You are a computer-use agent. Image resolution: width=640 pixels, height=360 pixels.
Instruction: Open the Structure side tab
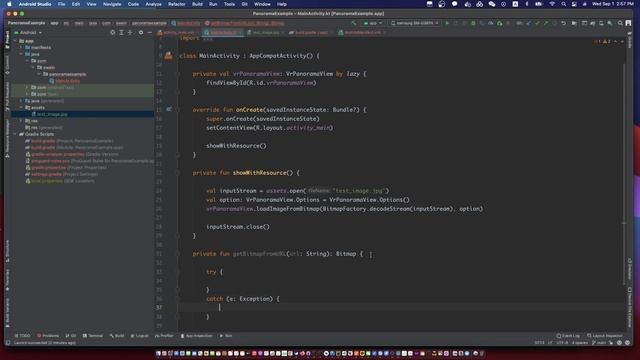click(x=7, y=250)
